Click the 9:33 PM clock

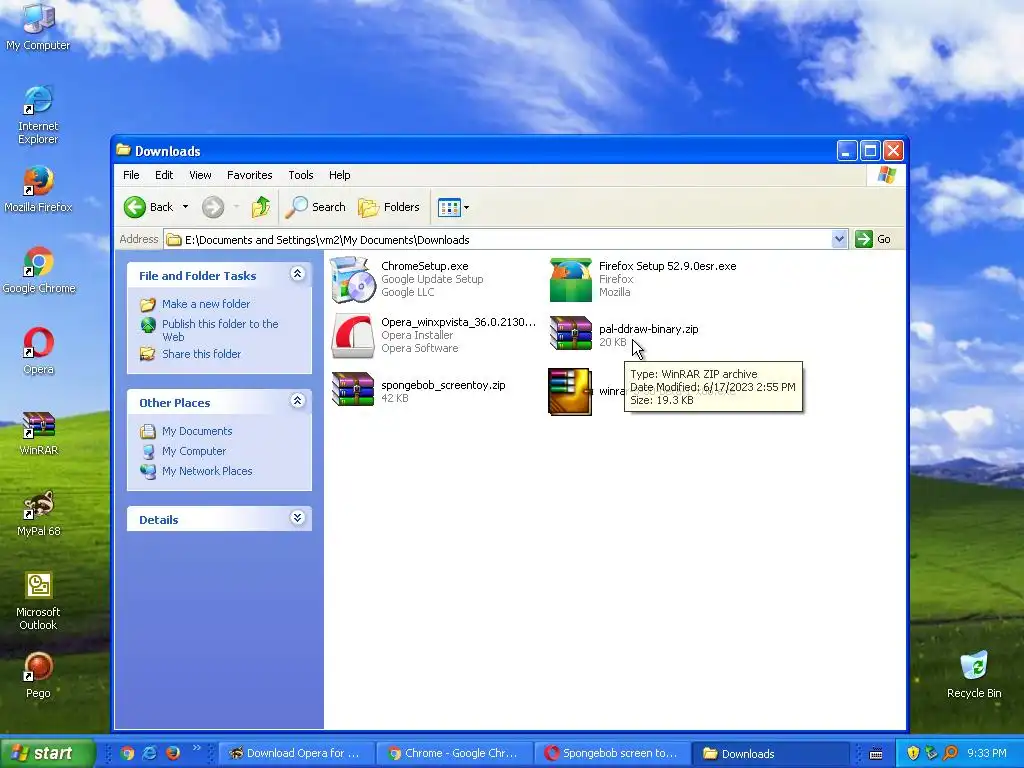pos(987,753)
